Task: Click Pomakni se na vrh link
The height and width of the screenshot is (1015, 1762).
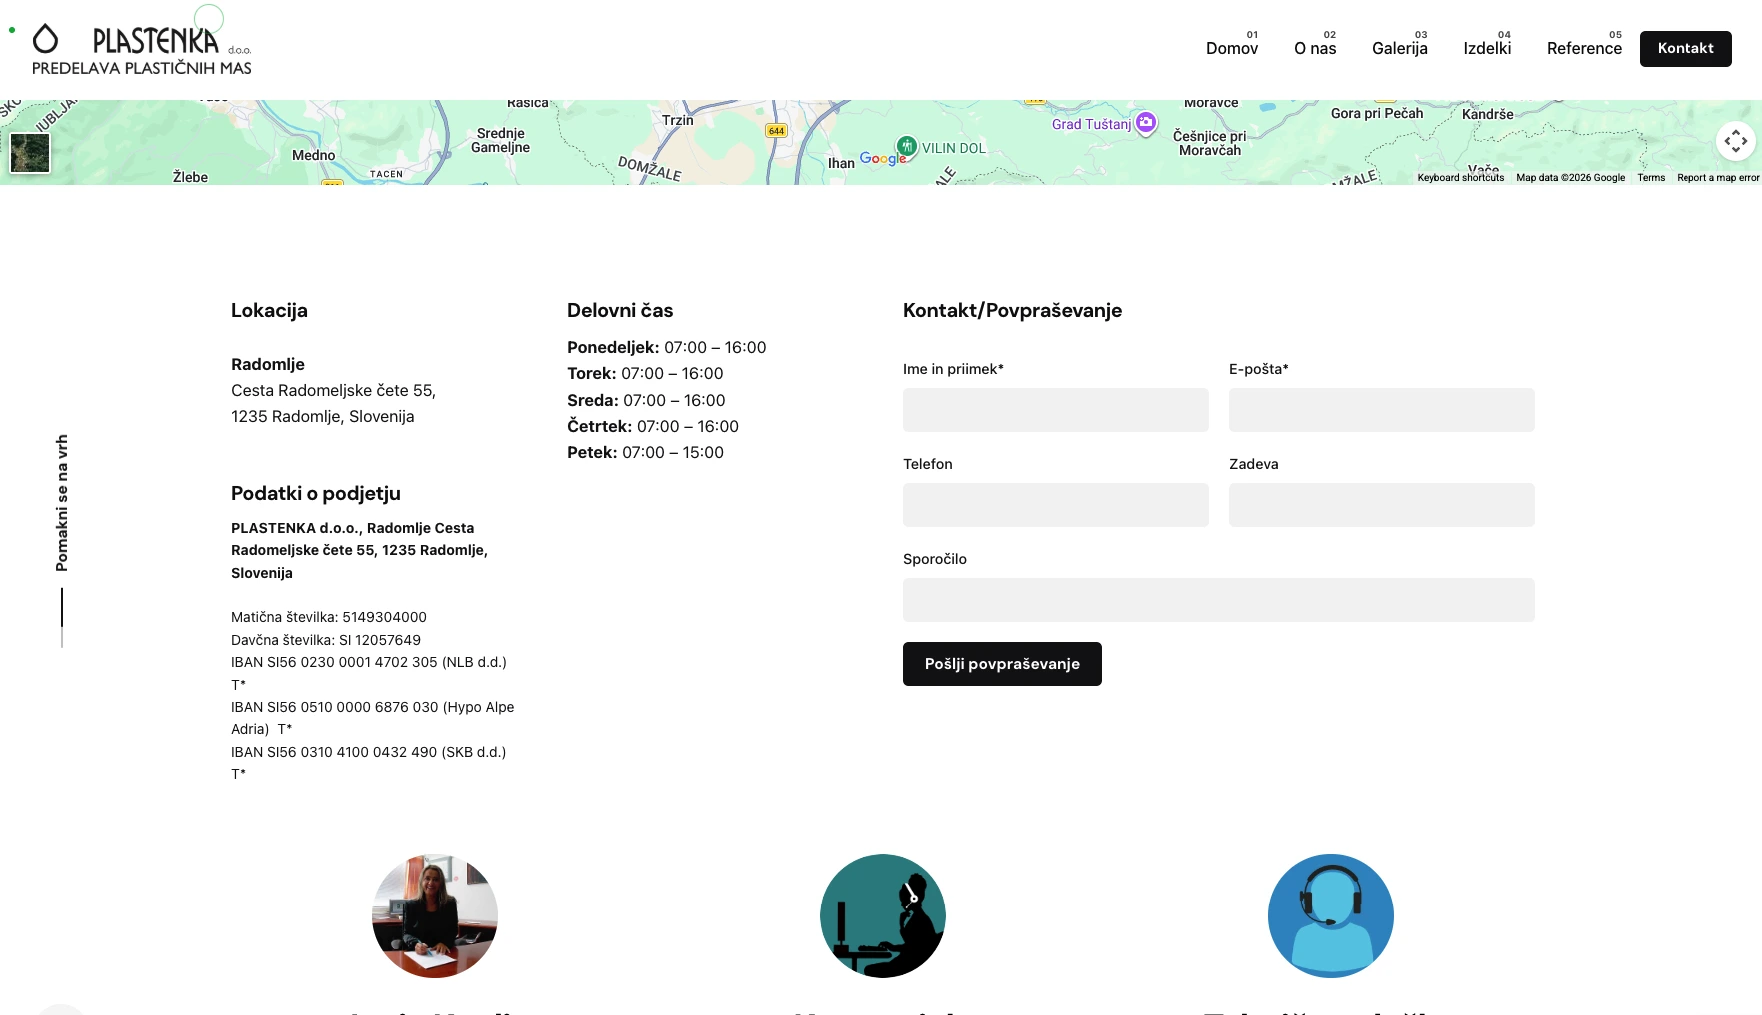Action: point(62,503)
